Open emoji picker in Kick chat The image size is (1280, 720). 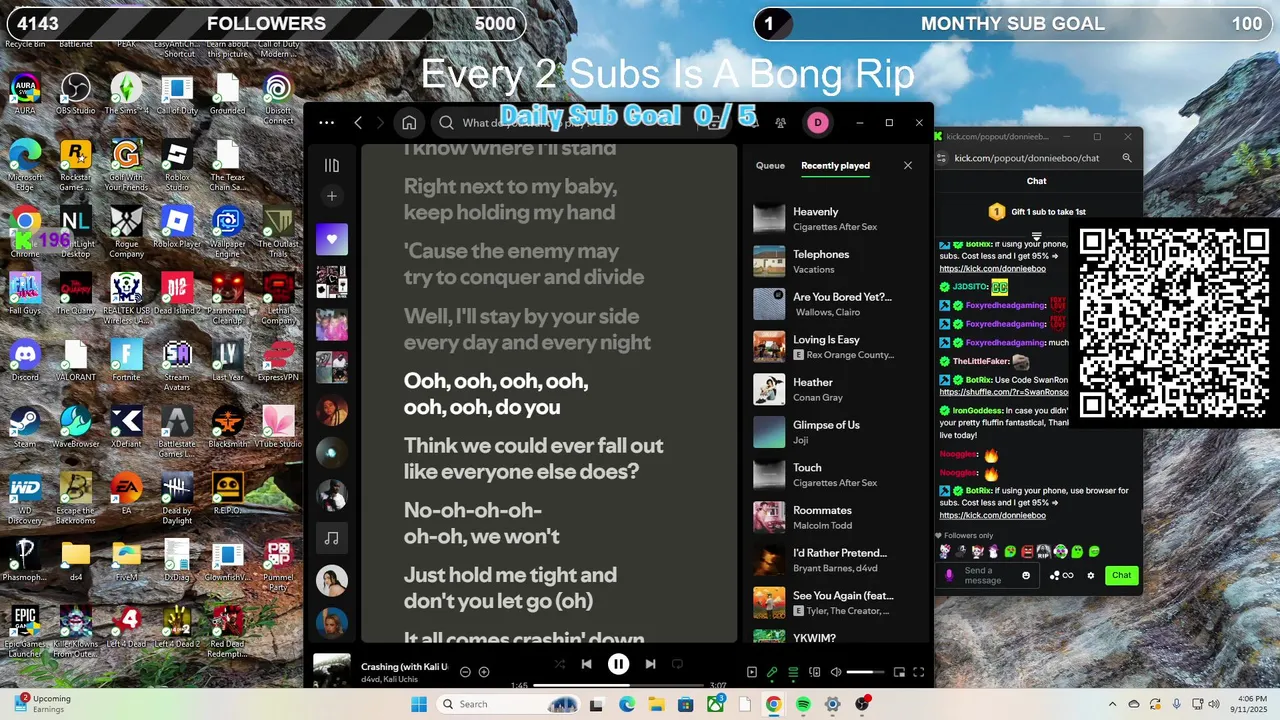point(1026,575)
